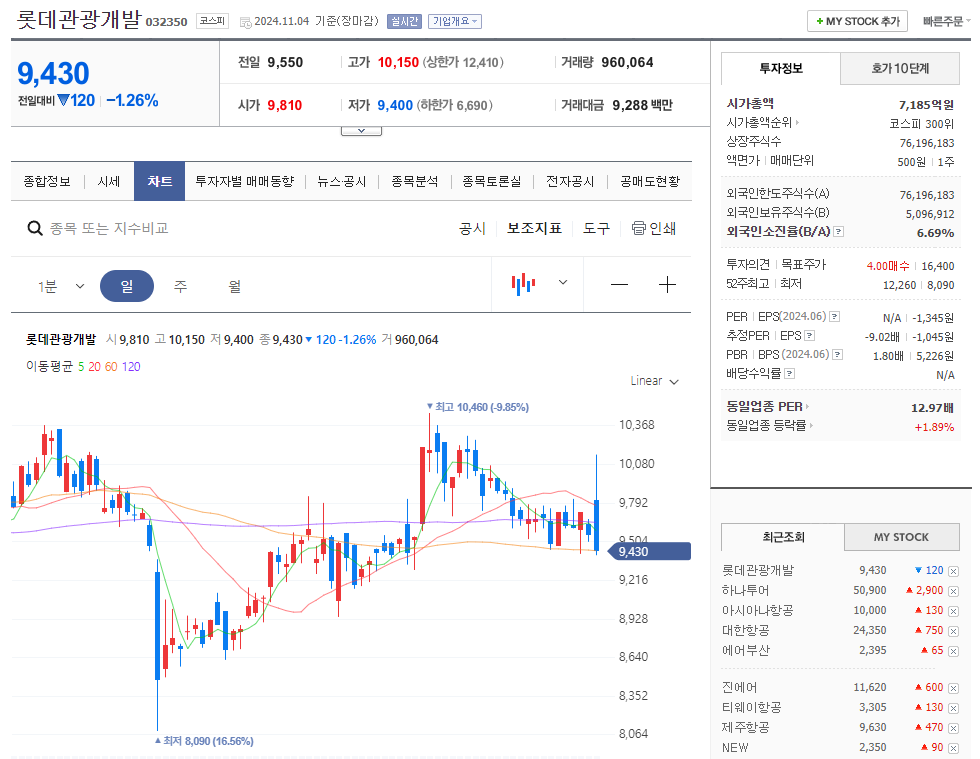Open help icon for PER EPS(2024.06)

(x=834, y=317)
